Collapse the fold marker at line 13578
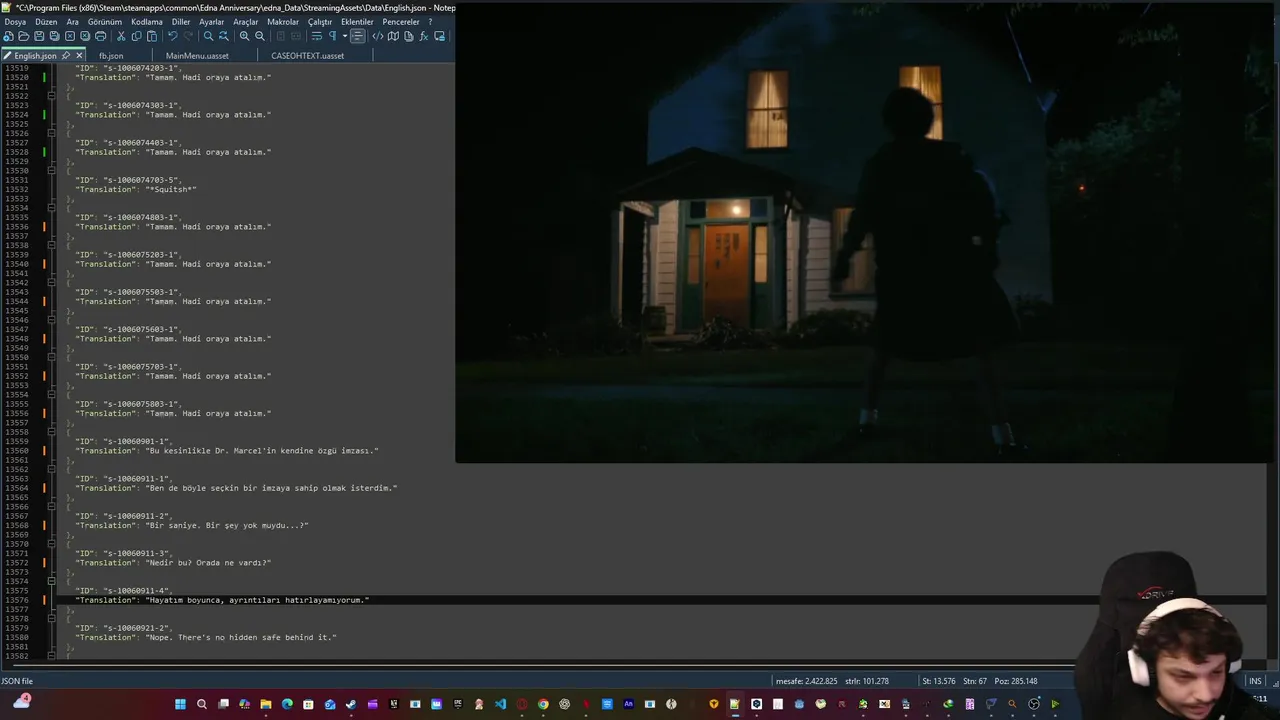Screen dimensions: 1280x720 [52, 619]
